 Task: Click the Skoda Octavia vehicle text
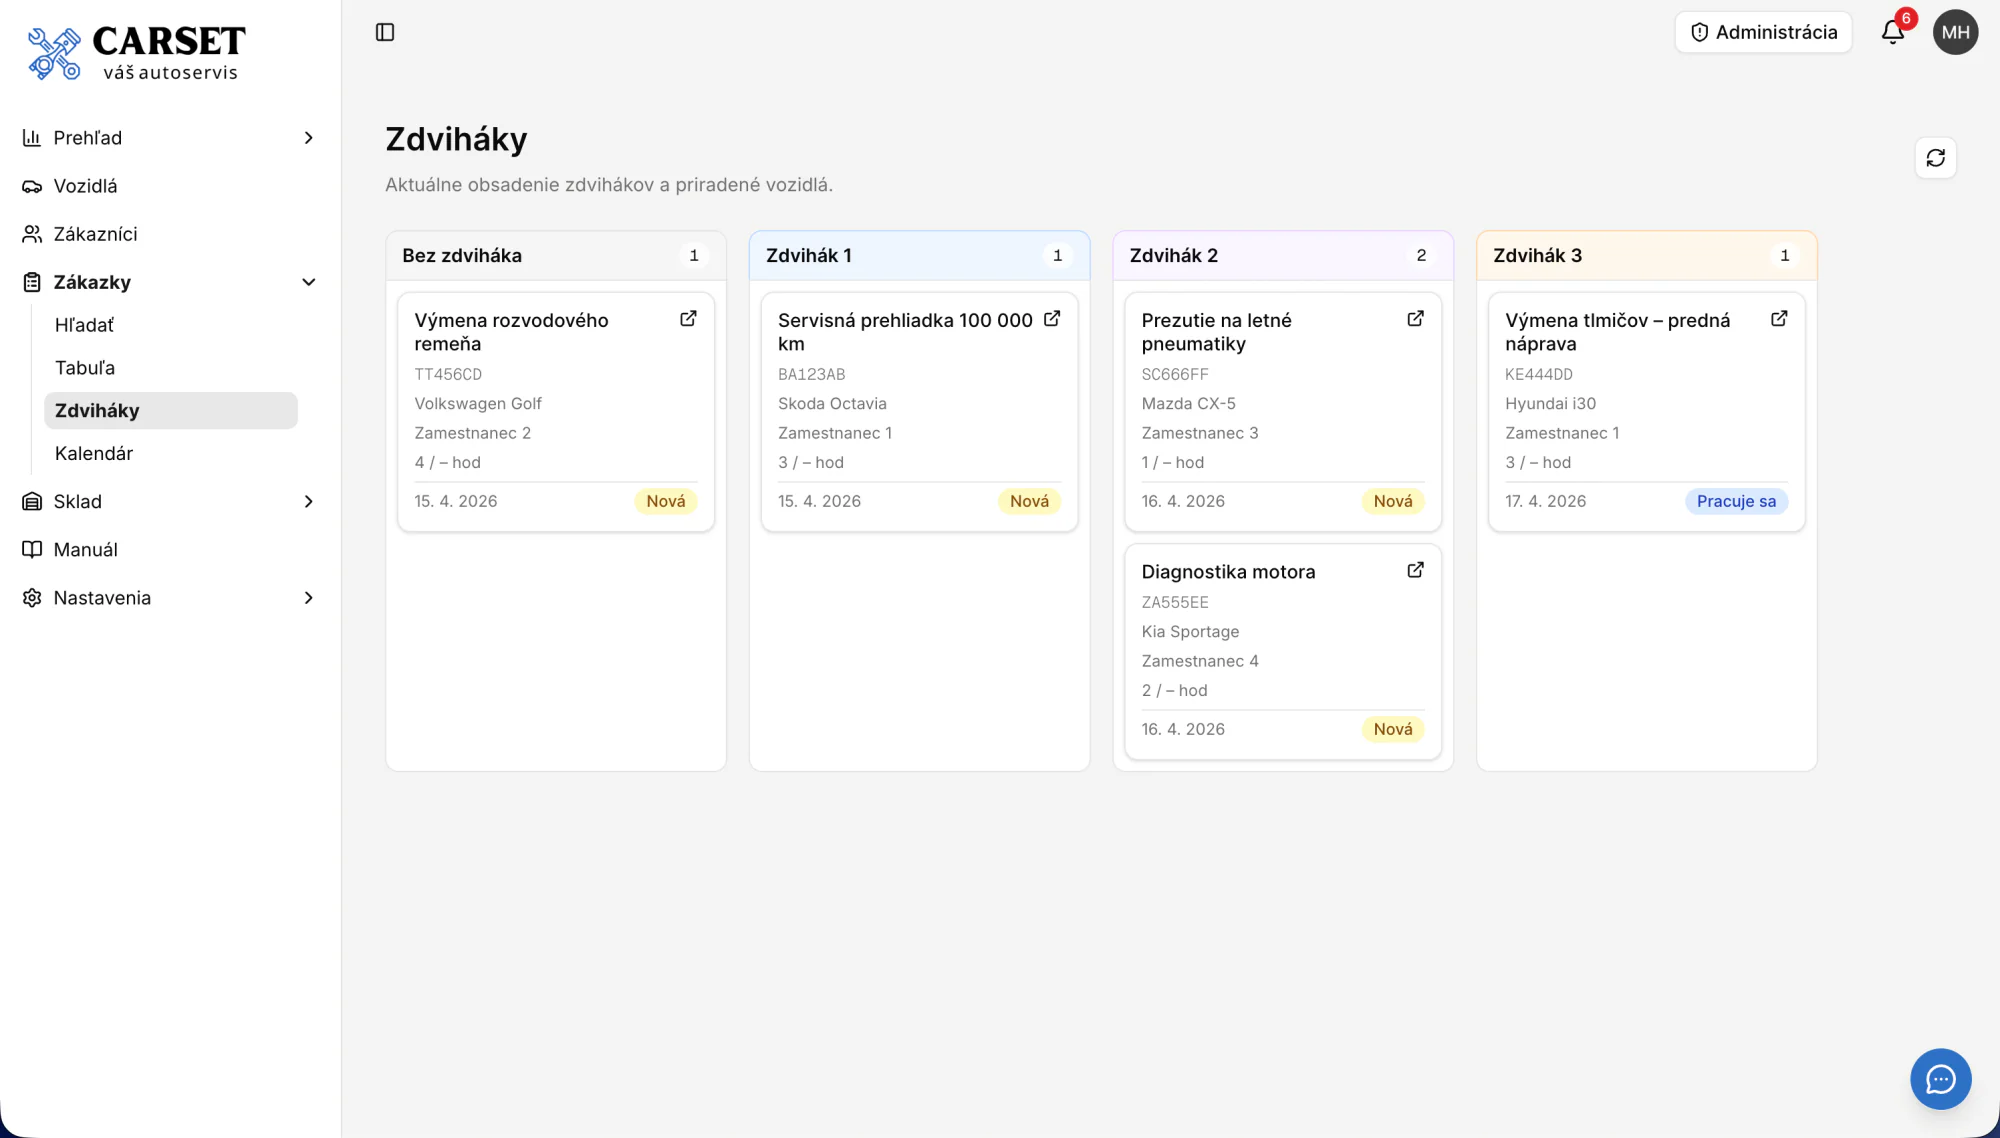tap(832, 404)
